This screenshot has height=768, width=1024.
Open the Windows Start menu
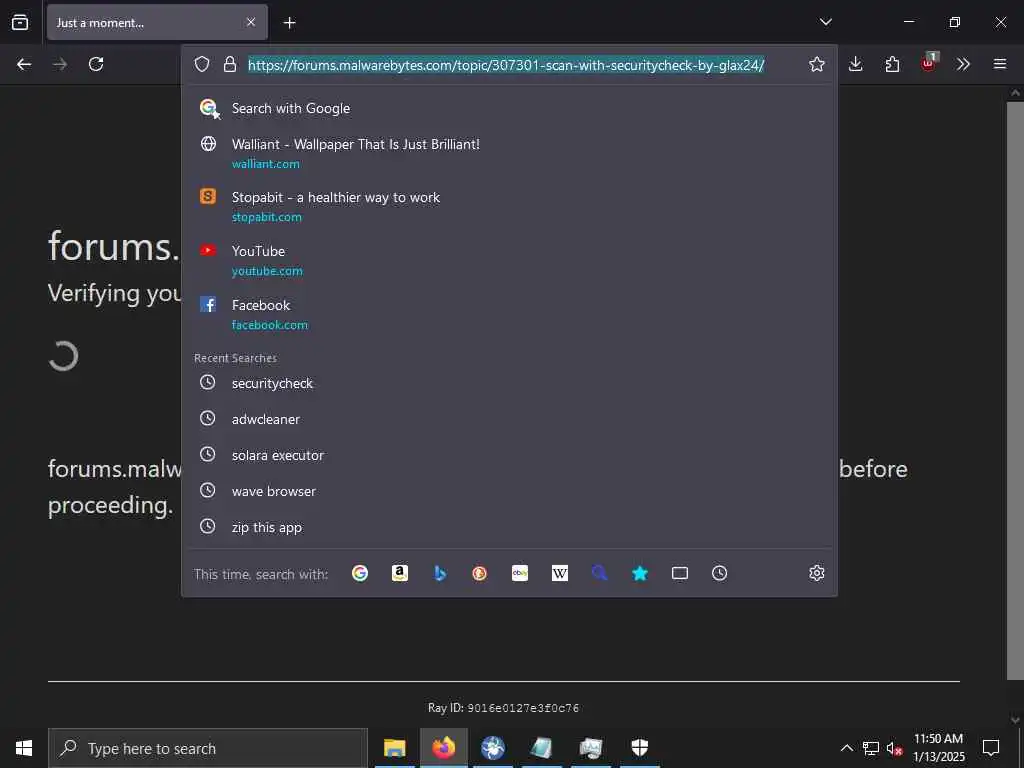click(24, 748)
